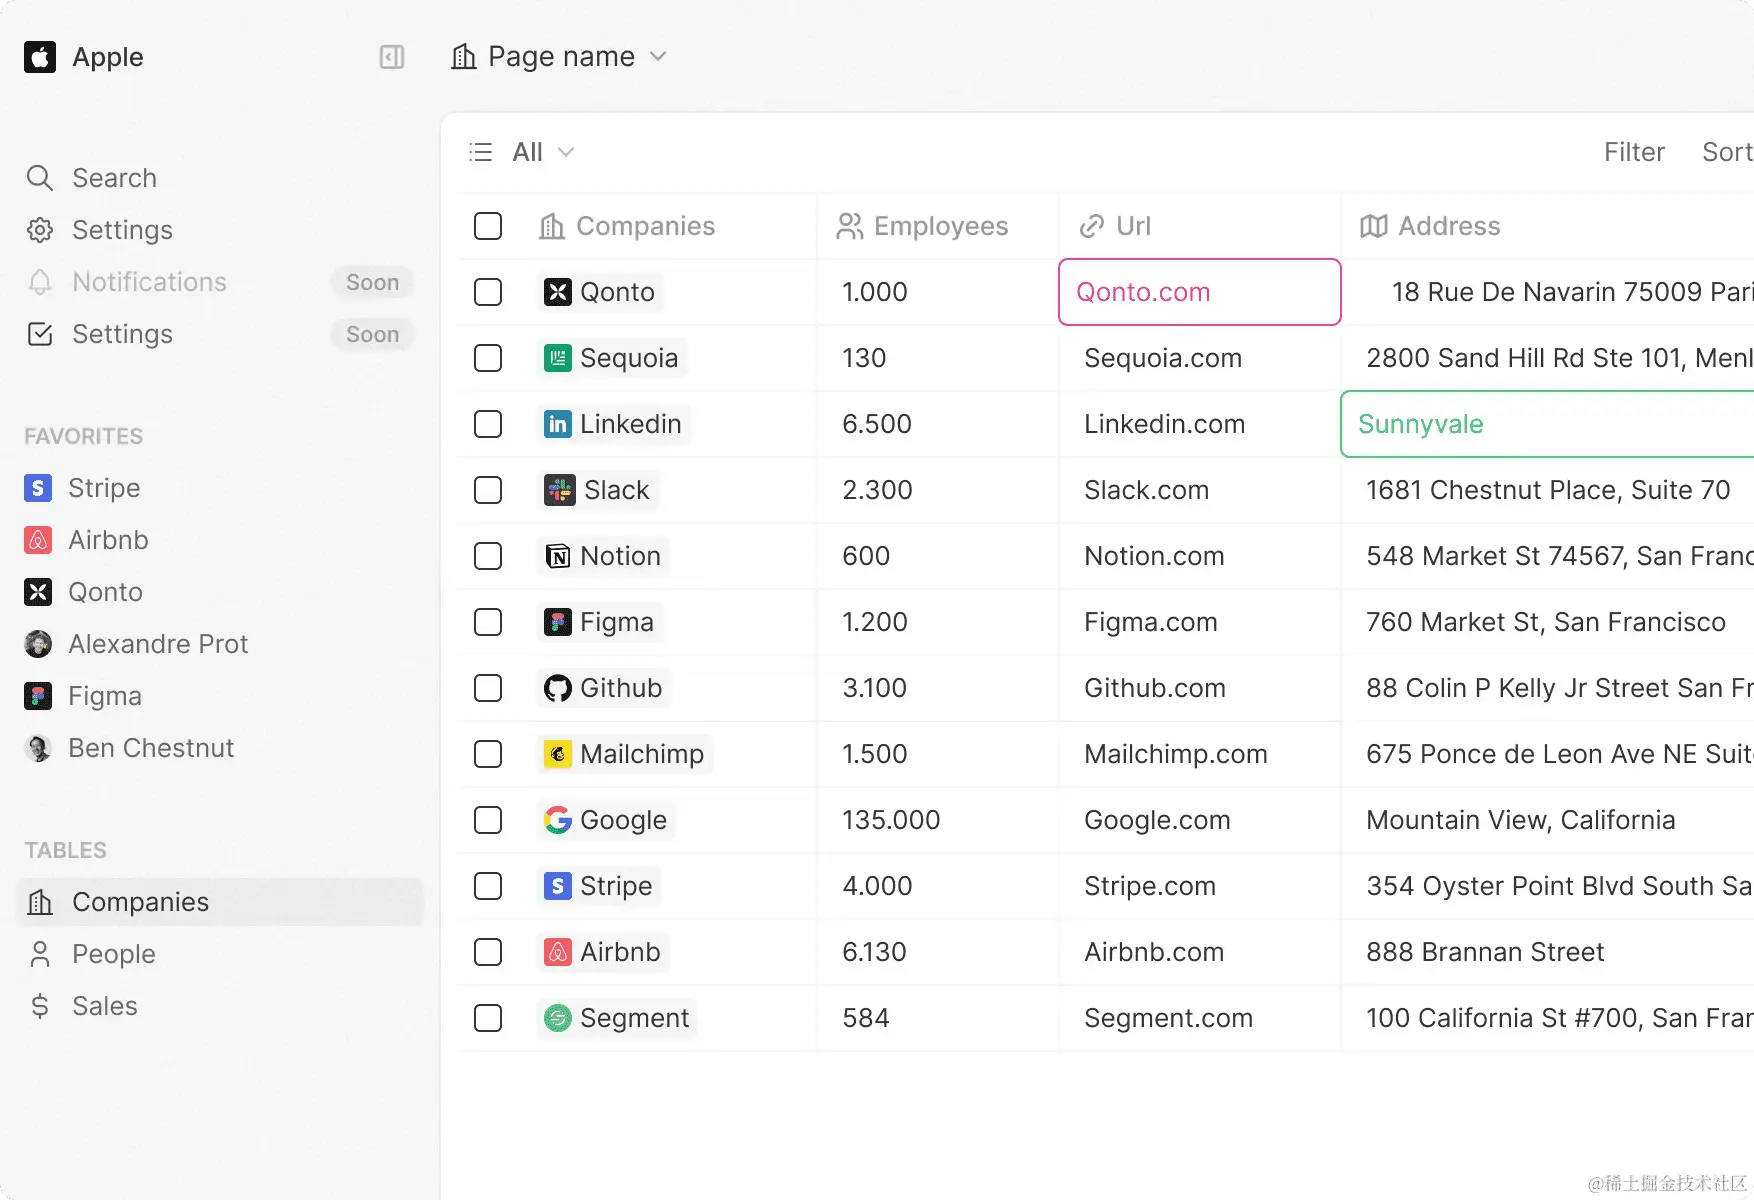Click the Qonto logo in the table row
This screenshot has height=1200, width=1754.
pyautogui.click(x=558, y=292)
